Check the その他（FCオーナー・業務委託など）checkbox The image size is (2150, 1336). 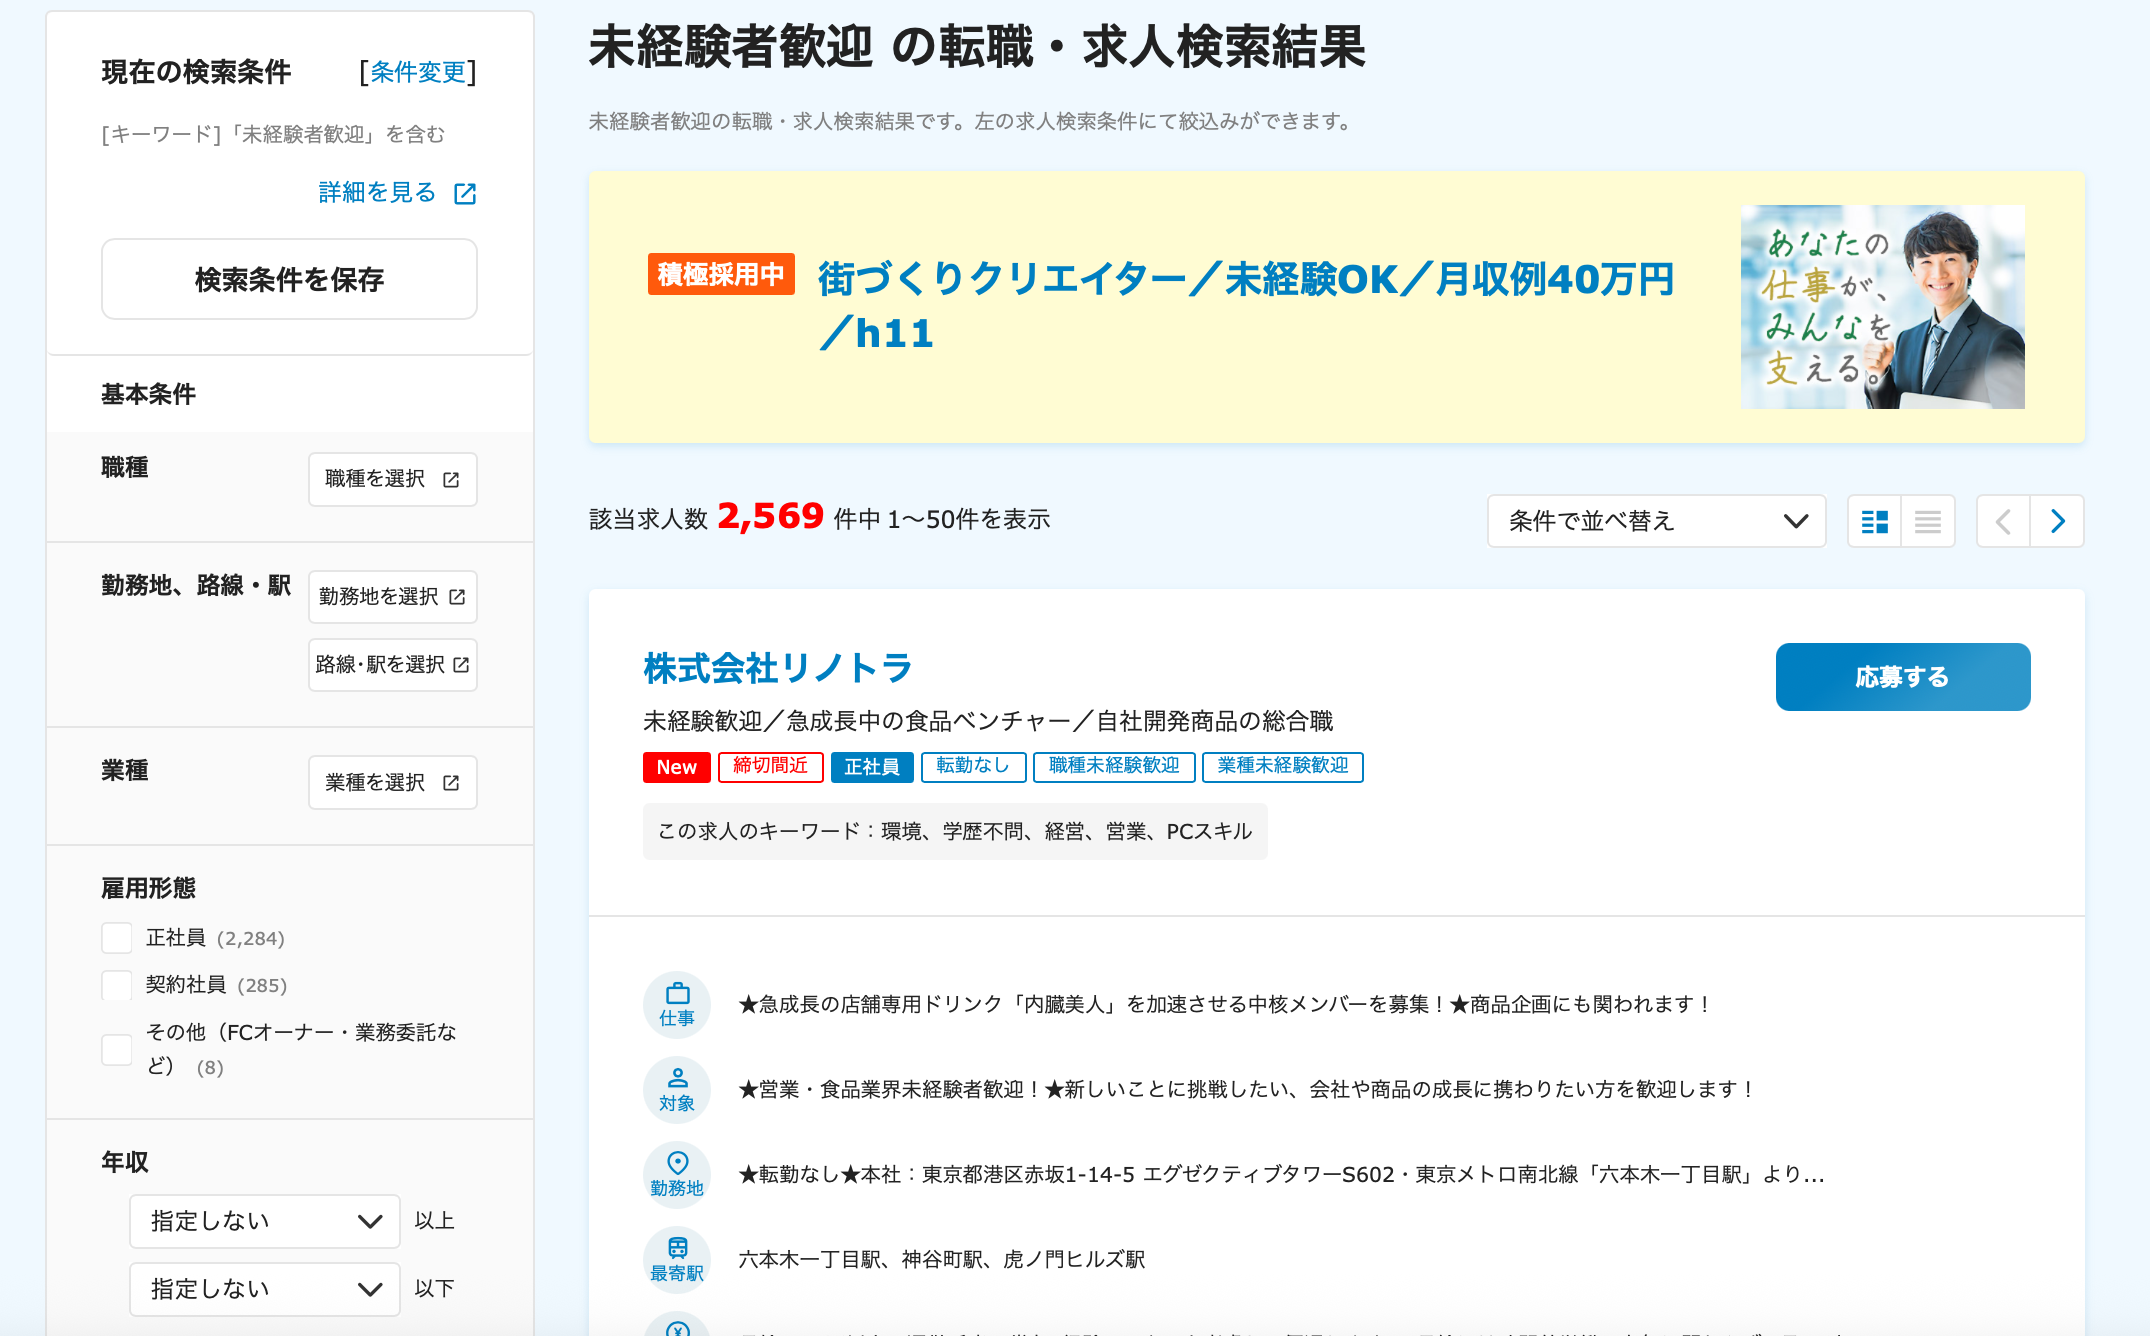tap(116, 1049)
